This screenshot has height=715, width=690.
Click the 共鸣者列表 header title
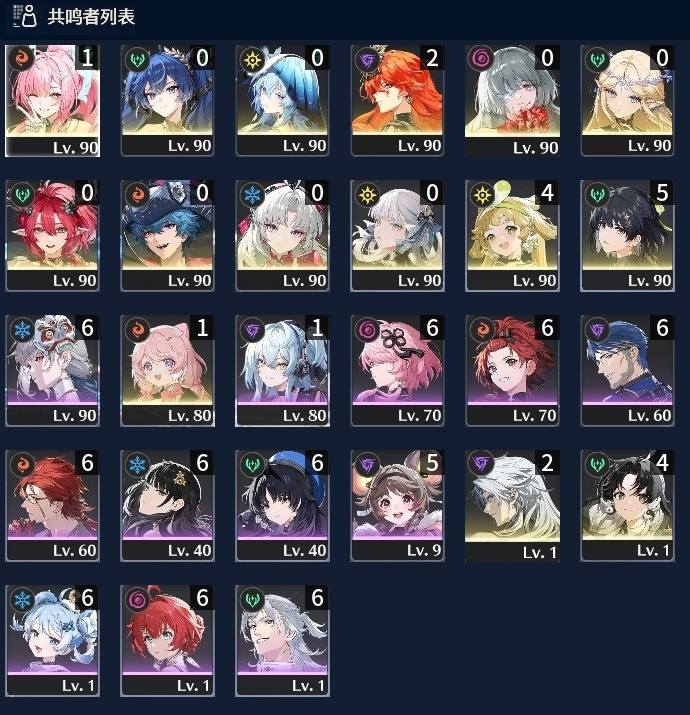click(91, 16)
